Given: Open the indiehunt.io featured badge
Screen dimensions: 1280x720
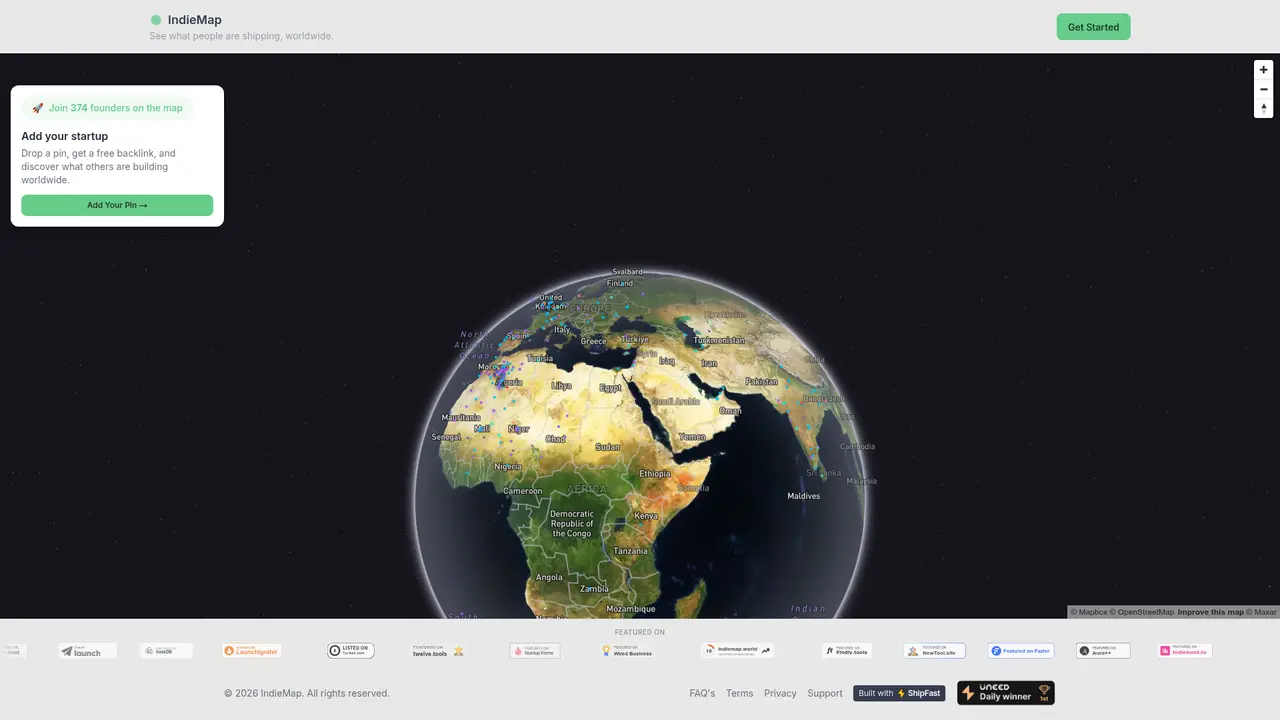Looking at the screenshot, I should click(1185, 651).
